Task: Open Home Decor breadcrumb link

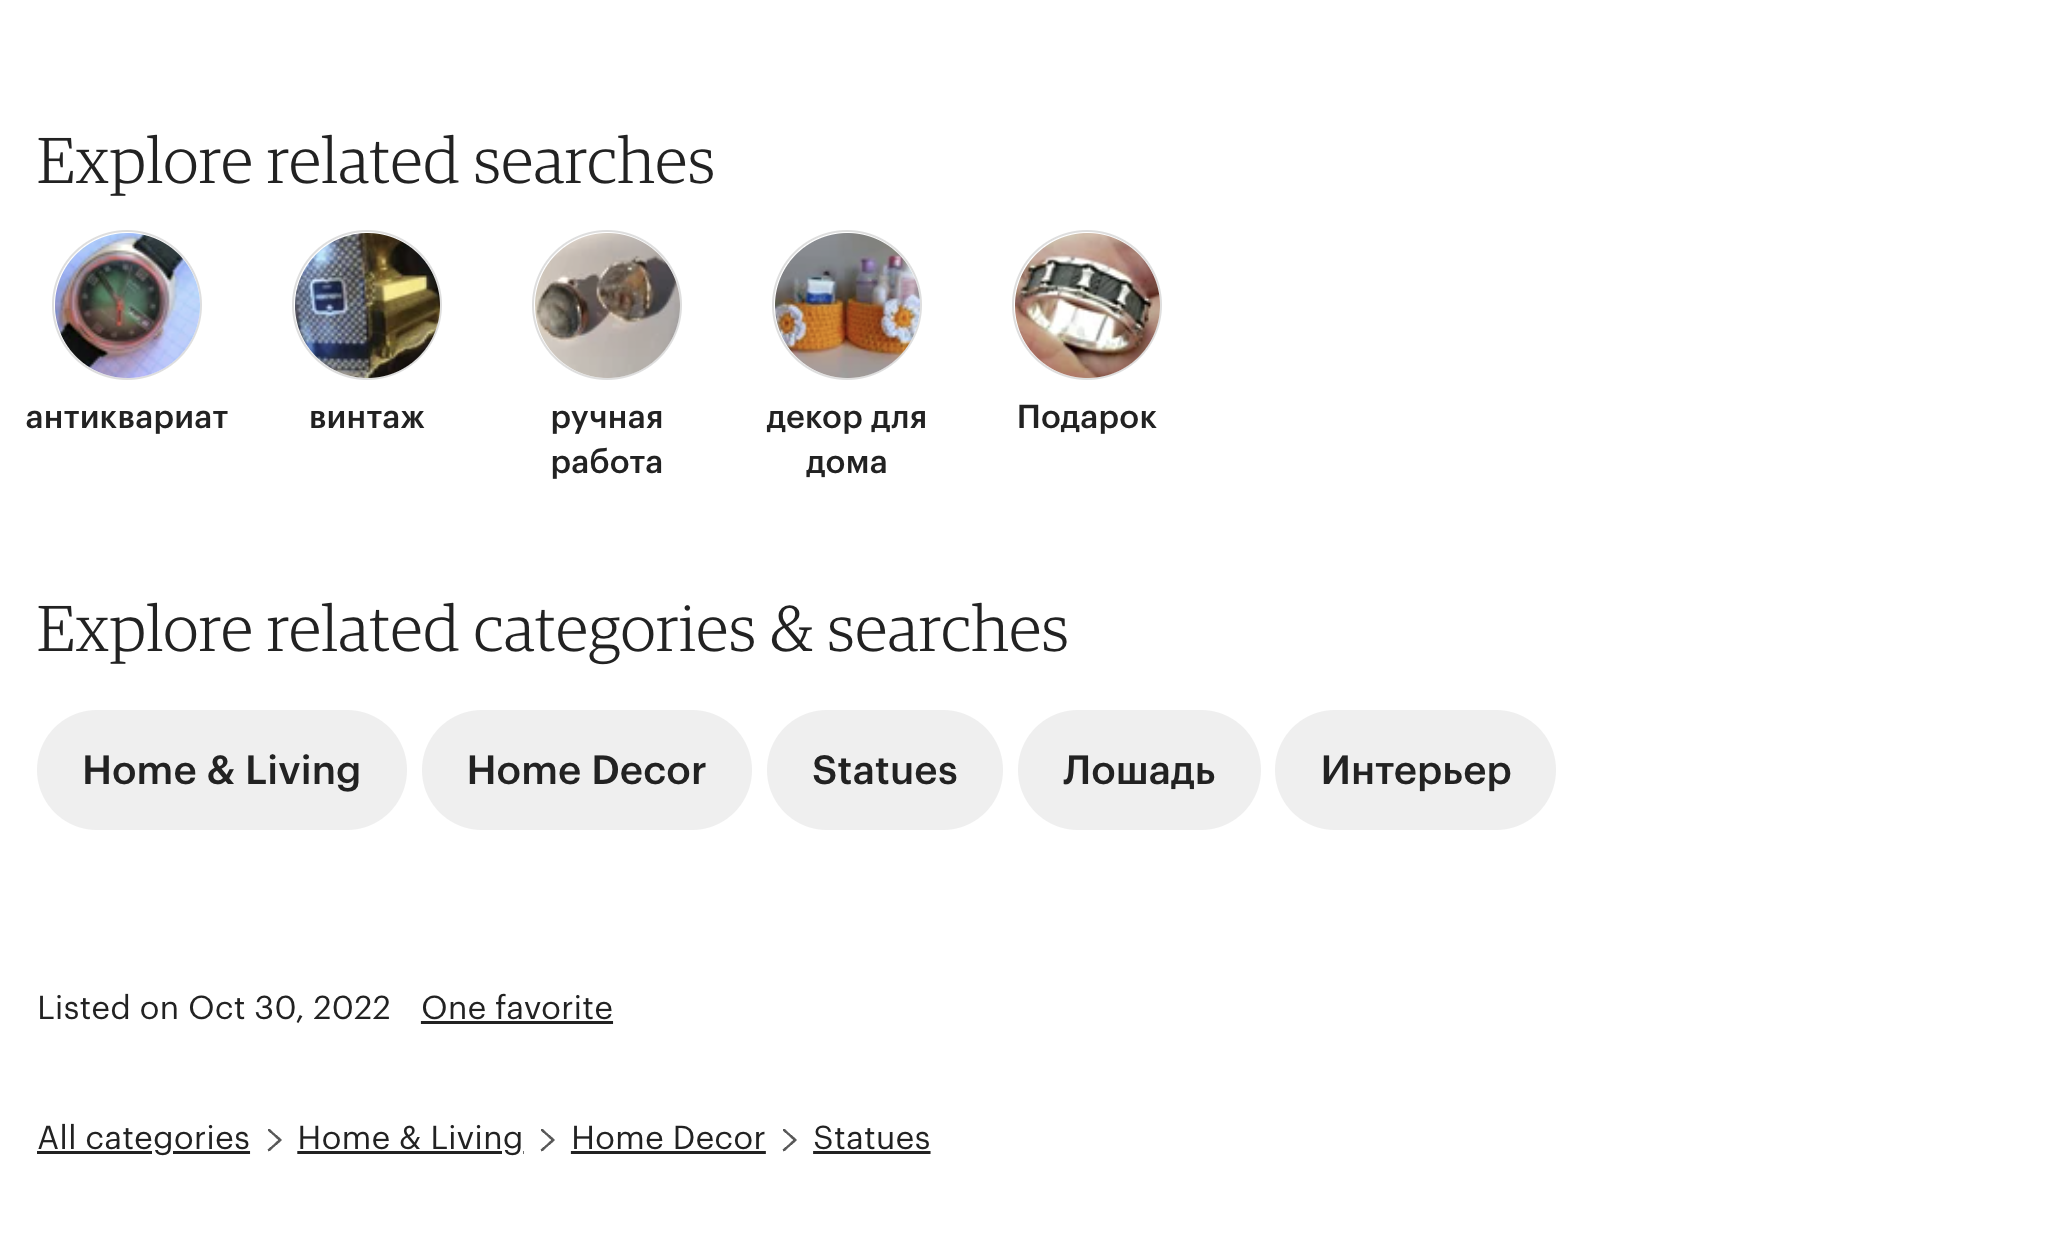Action: click(668, 1138)
